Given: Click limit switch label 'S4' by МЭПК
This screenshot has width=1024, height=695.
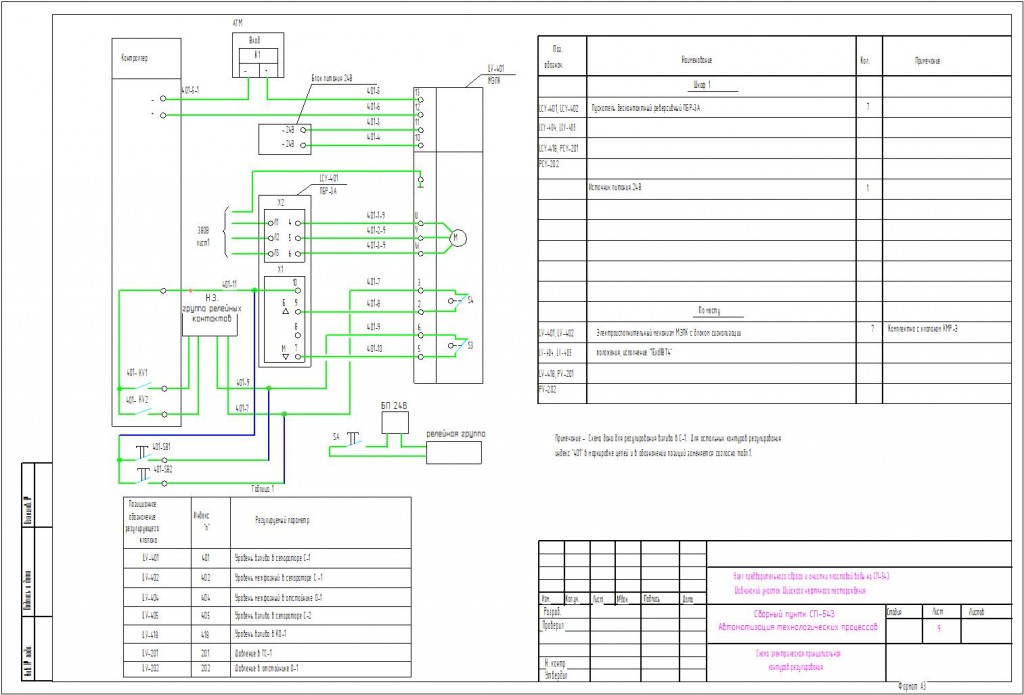Looking at the screenshot, I should [x=470, y=300].
